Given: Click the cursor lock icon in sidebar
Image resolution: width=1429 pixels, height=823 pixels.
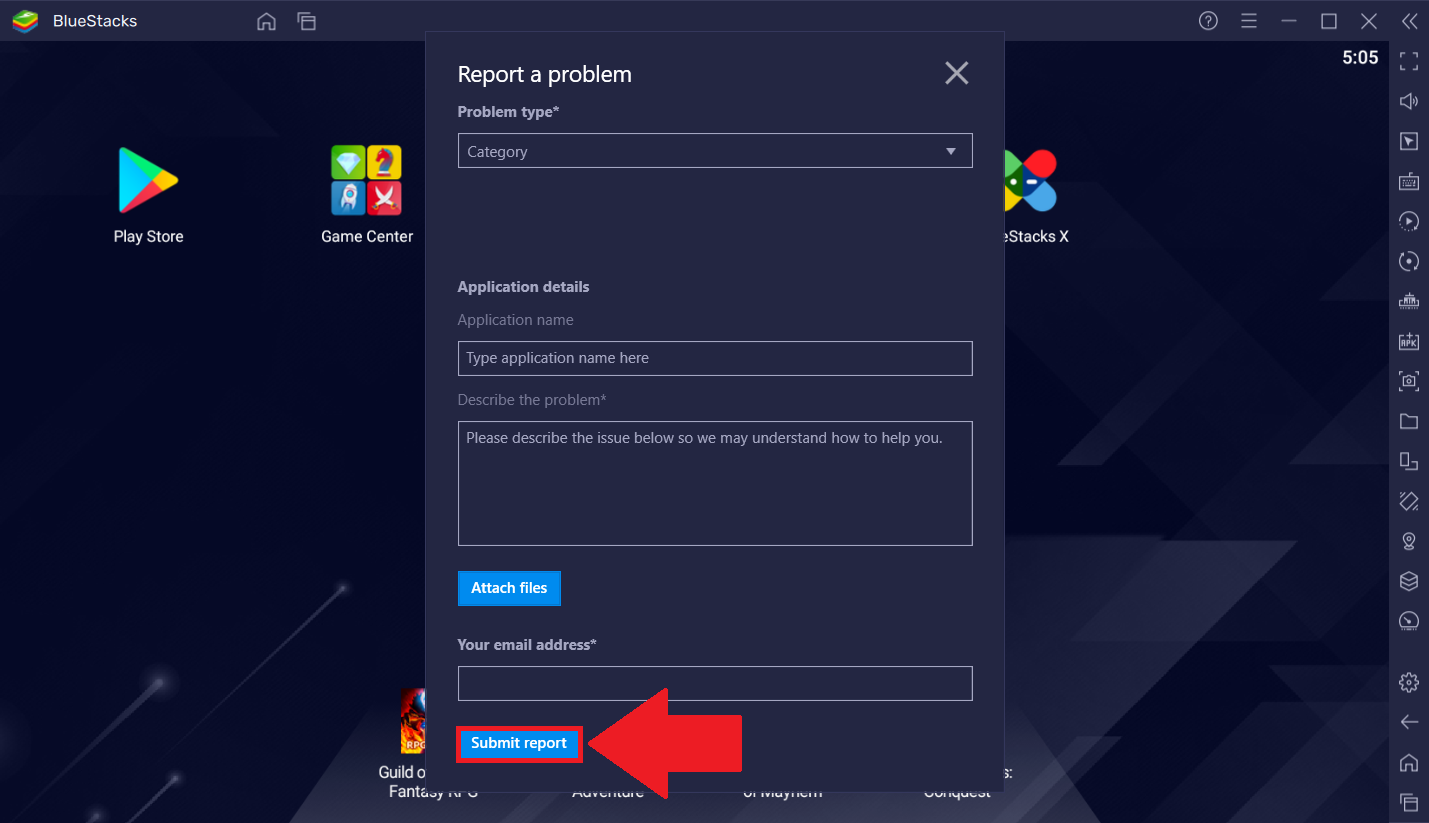Looking at the screenshot, I should coord(1409,141).
